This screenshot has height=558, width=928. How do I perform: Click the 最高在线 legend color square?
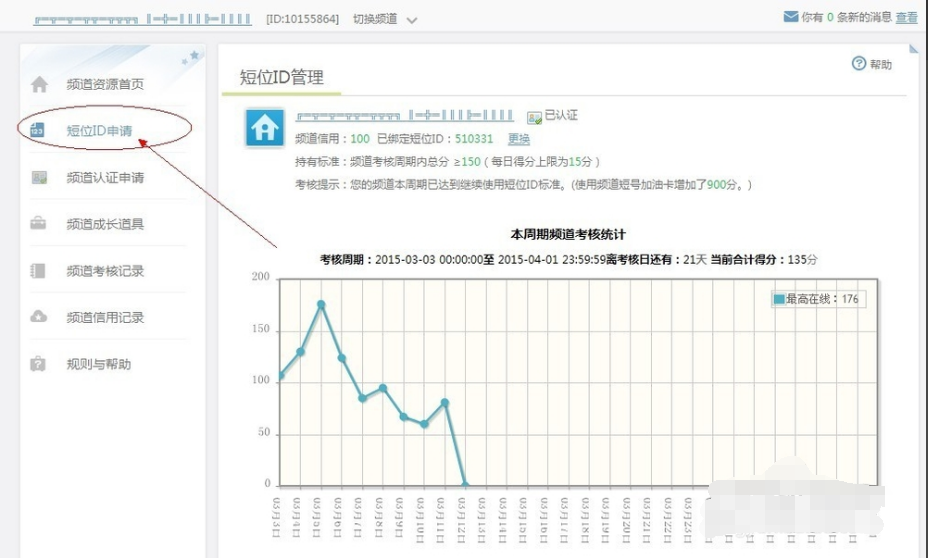pos(779,299)
